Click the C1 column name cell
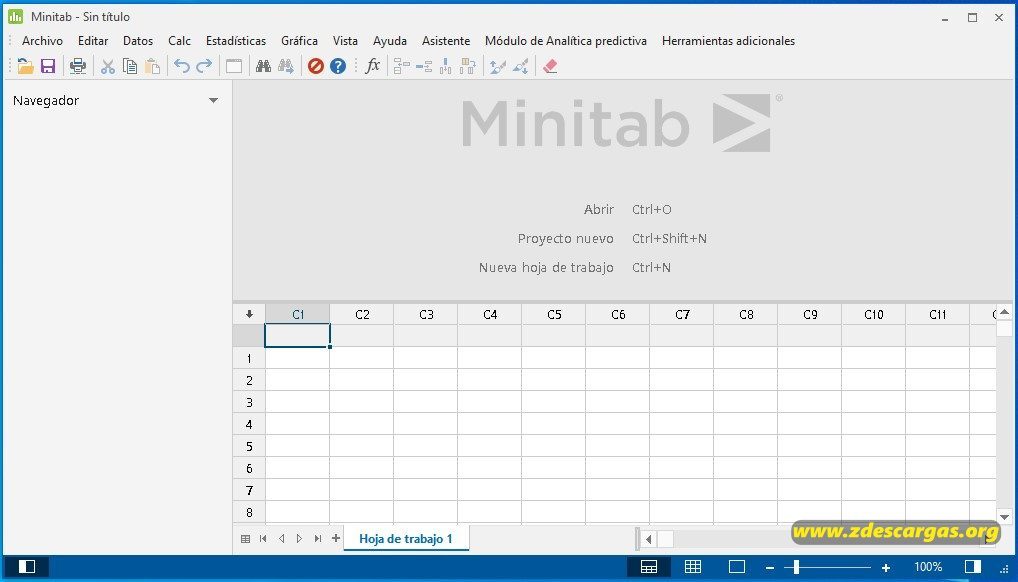 [x=297, y=336]
